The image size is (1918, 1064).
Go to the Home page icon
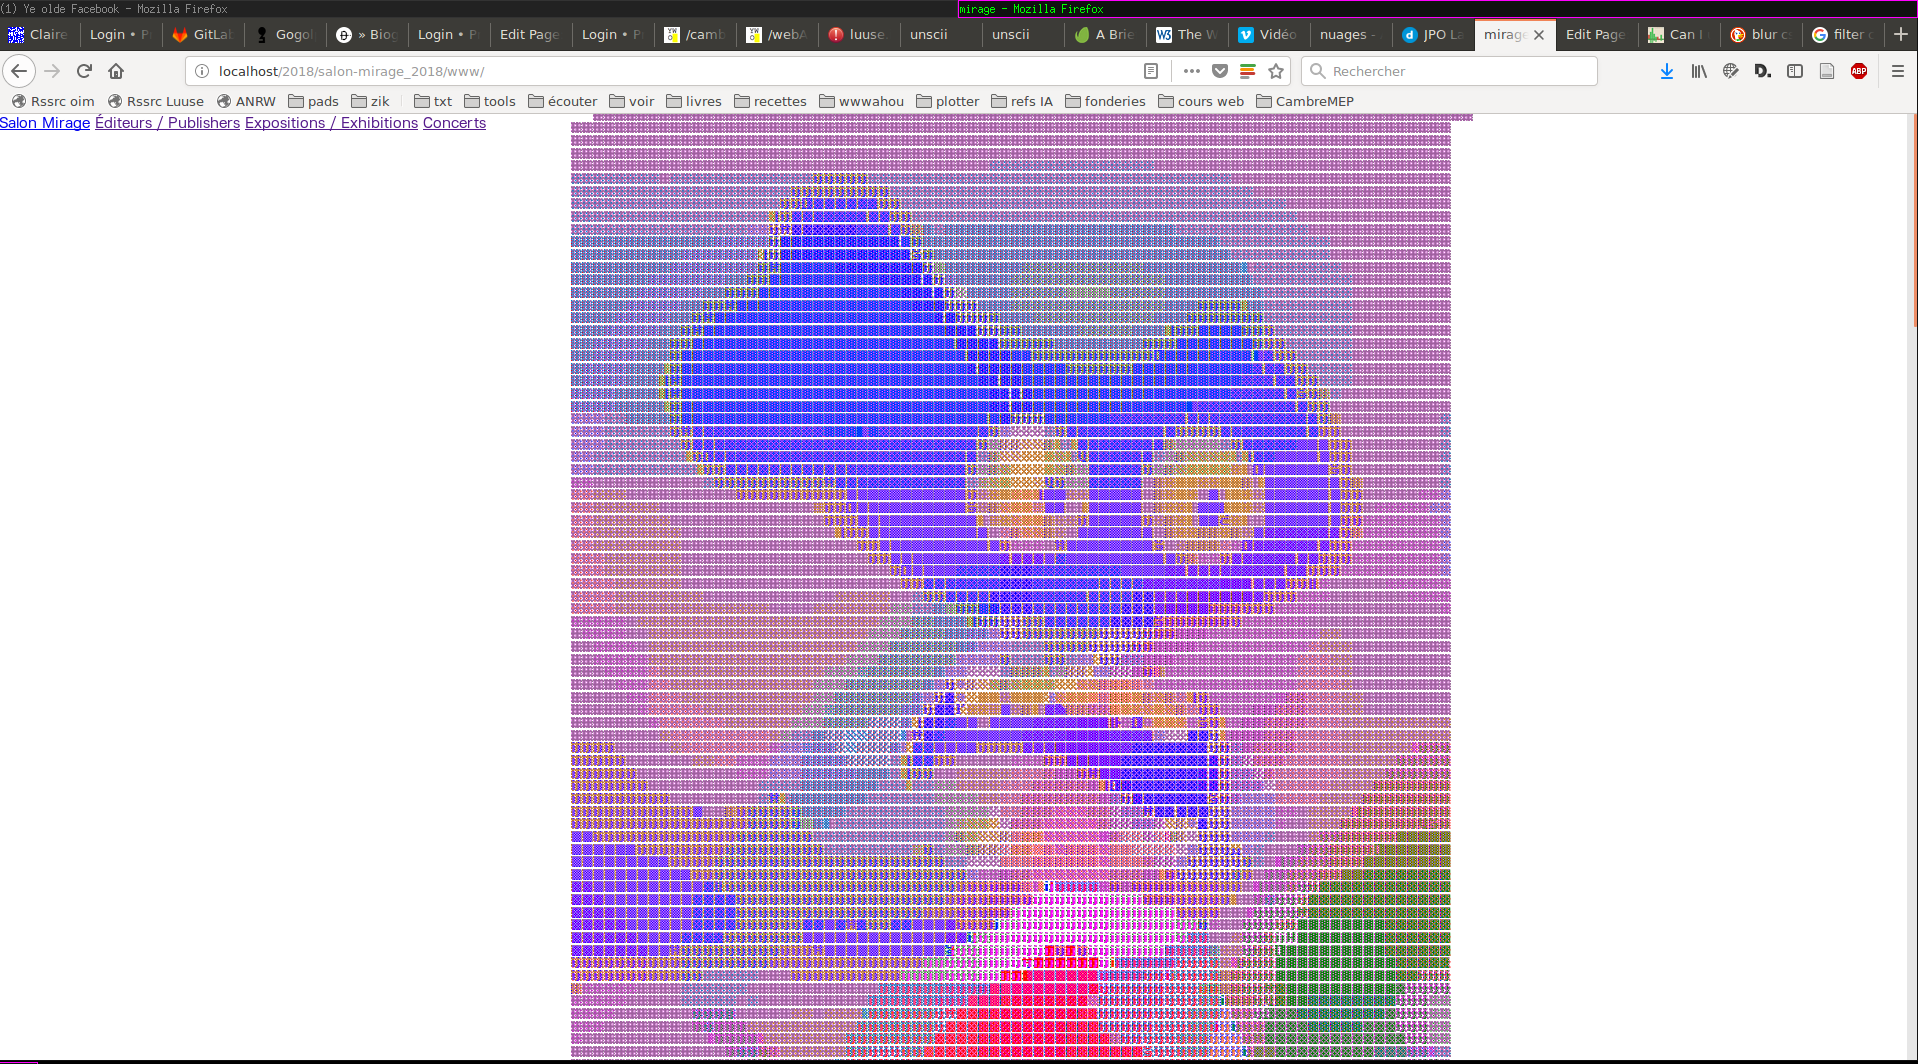click(116, 71)
